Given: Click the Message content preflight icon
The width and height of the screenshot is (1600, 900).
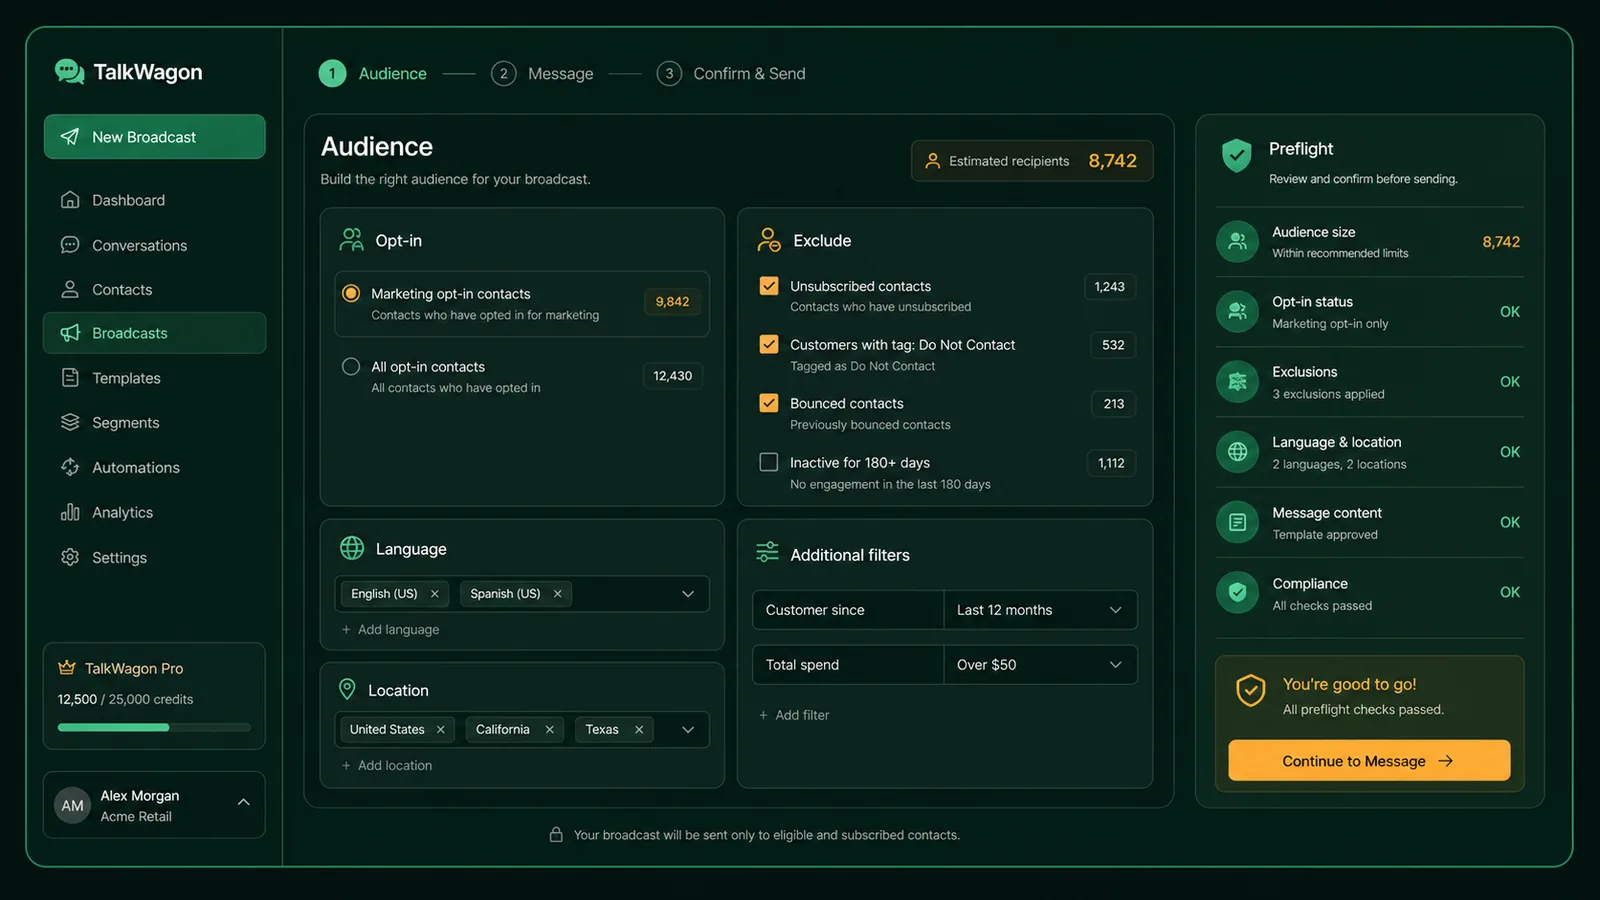Looking at the screenshot, I should click(1237, 522).
